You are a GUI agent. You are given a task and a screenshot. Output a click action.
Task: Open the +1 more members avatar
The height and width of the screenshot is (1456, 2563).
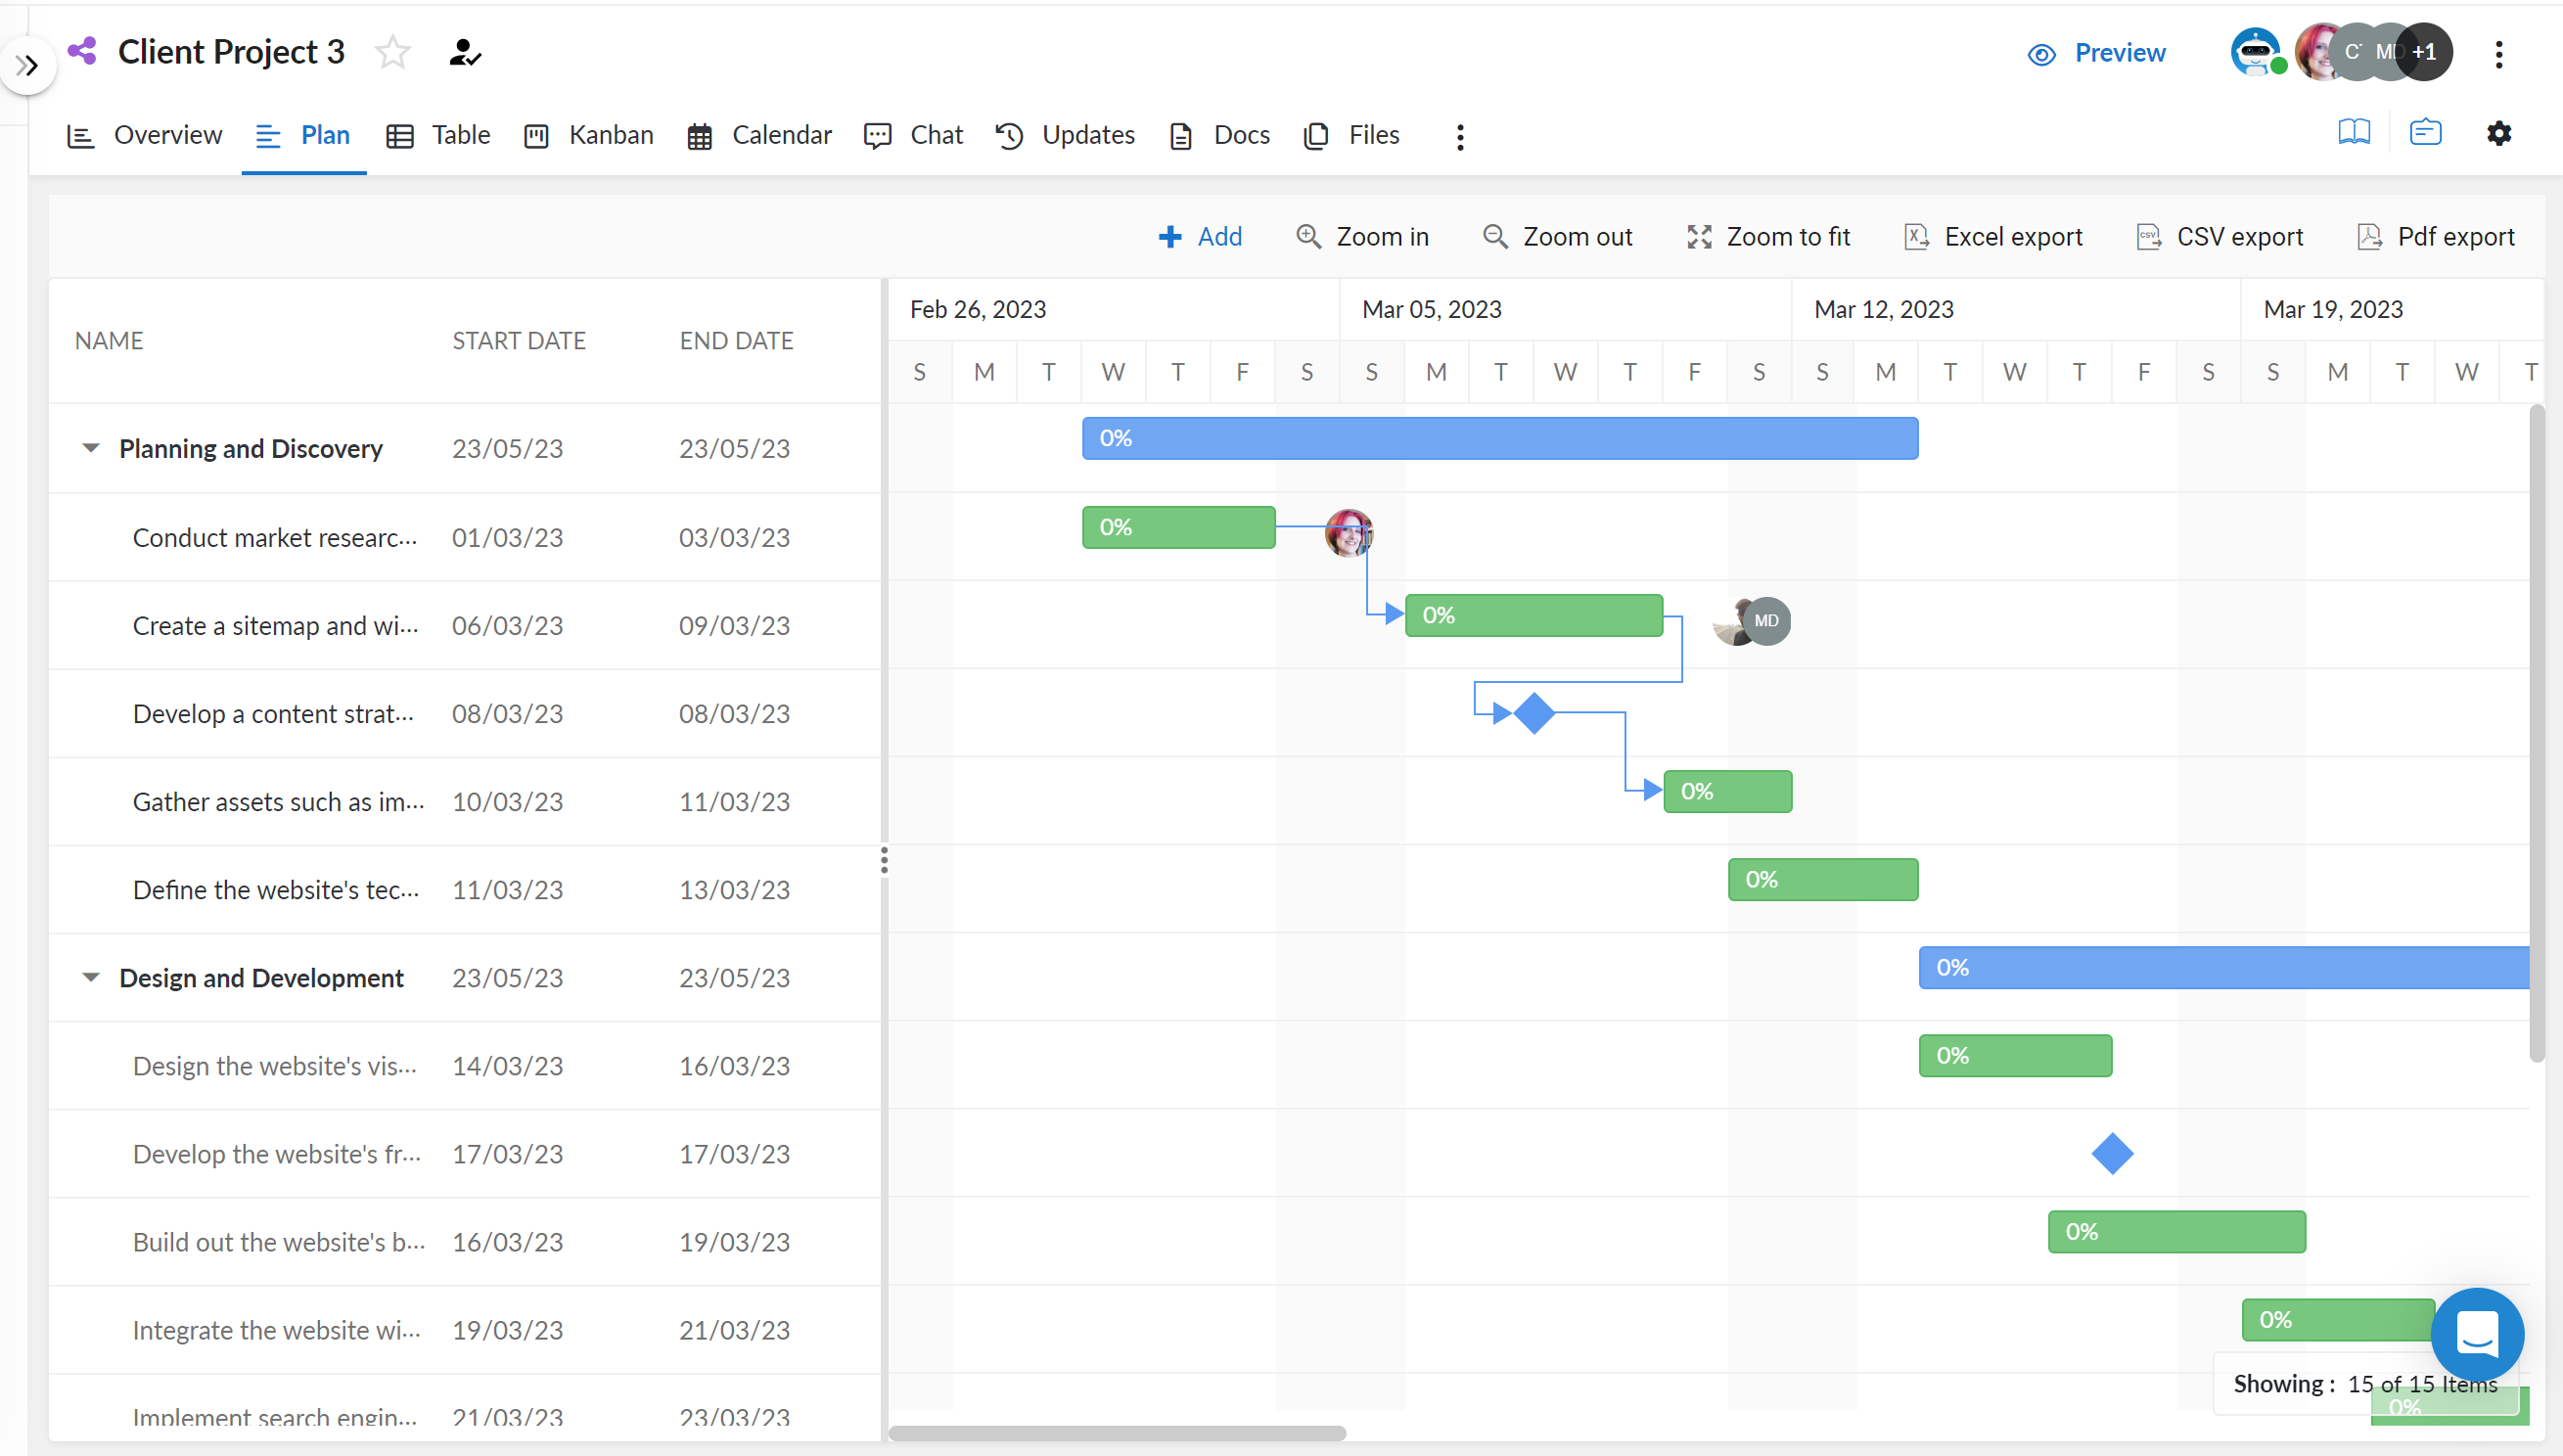point(2425,52)
